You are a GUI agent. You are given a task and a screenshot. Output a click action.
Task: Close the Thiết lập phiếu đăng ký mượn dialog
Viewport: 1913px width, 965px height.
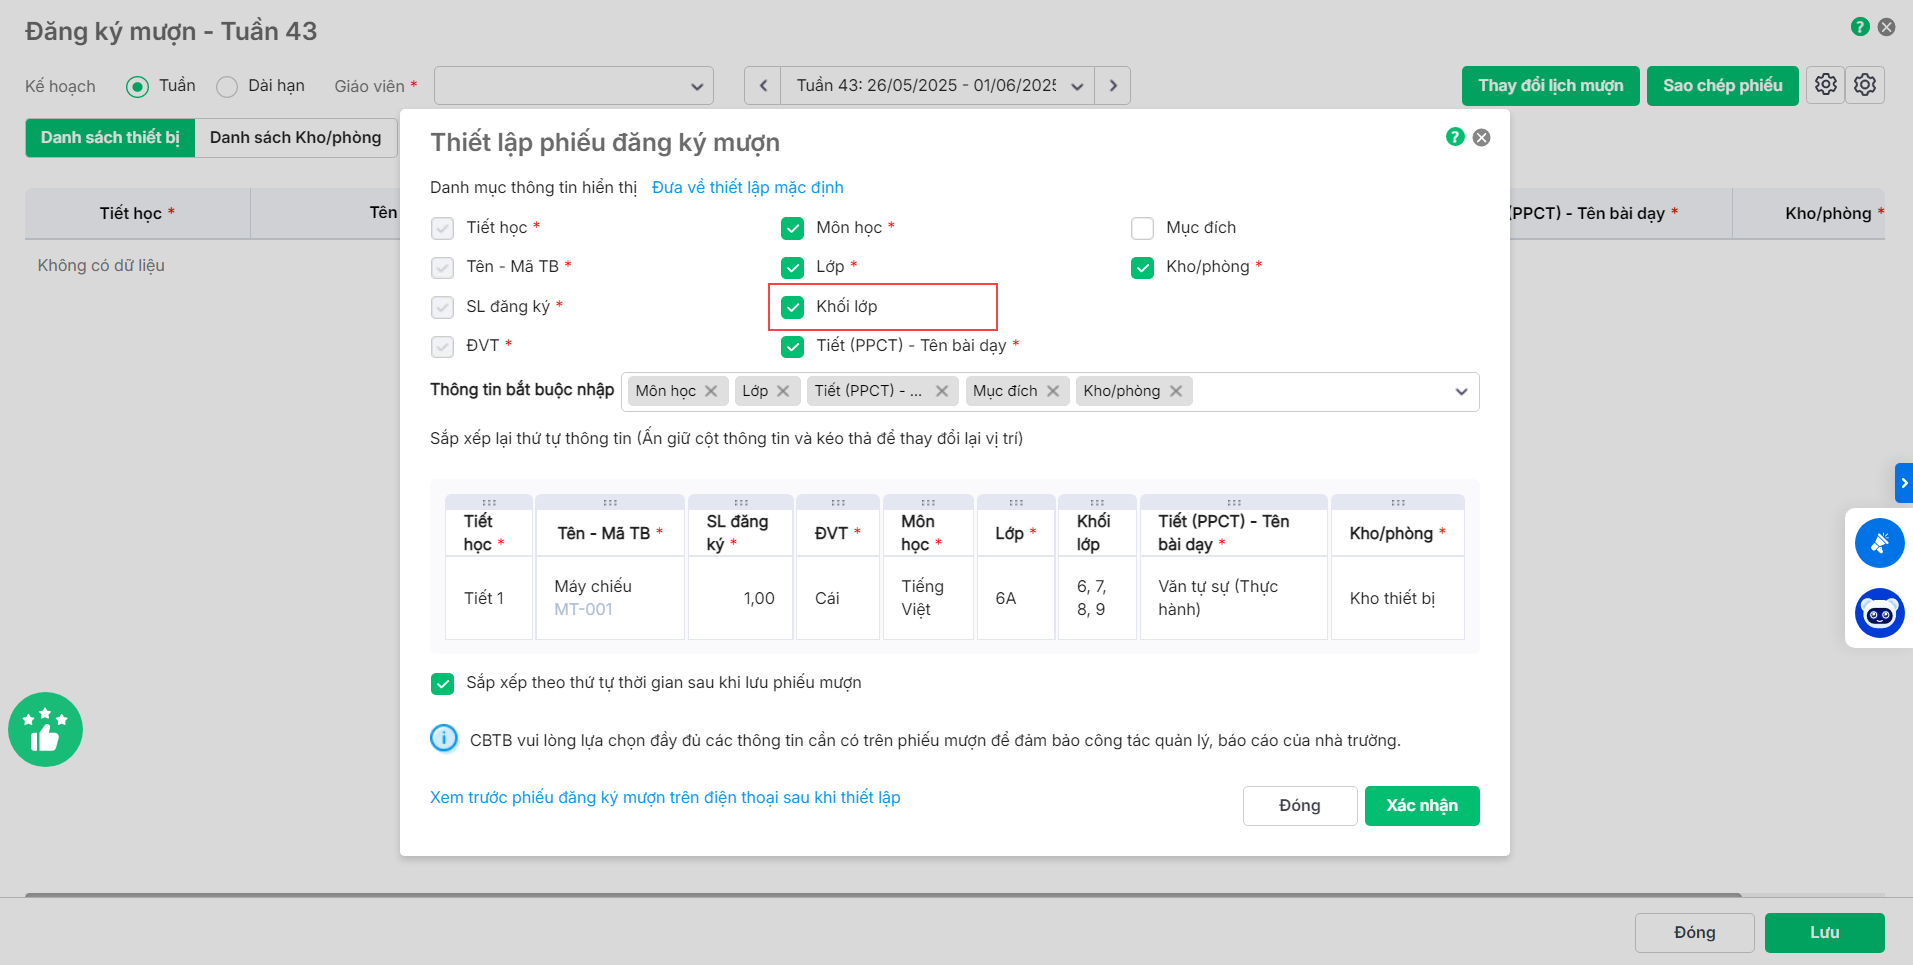1482,137
